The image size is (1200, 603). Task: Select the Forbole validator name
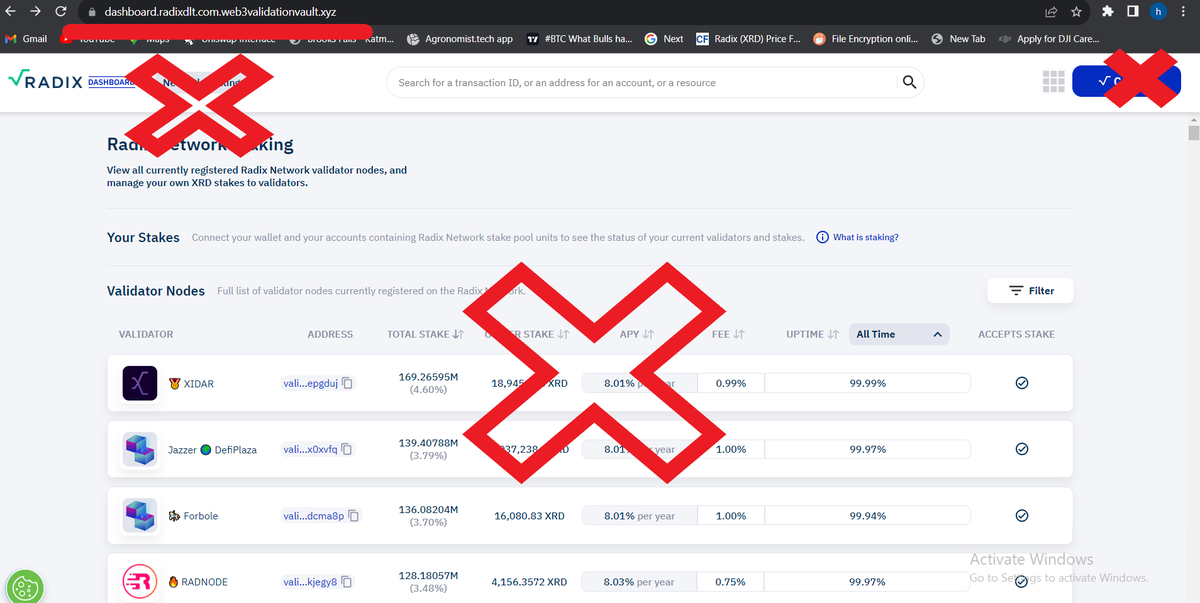201,516
